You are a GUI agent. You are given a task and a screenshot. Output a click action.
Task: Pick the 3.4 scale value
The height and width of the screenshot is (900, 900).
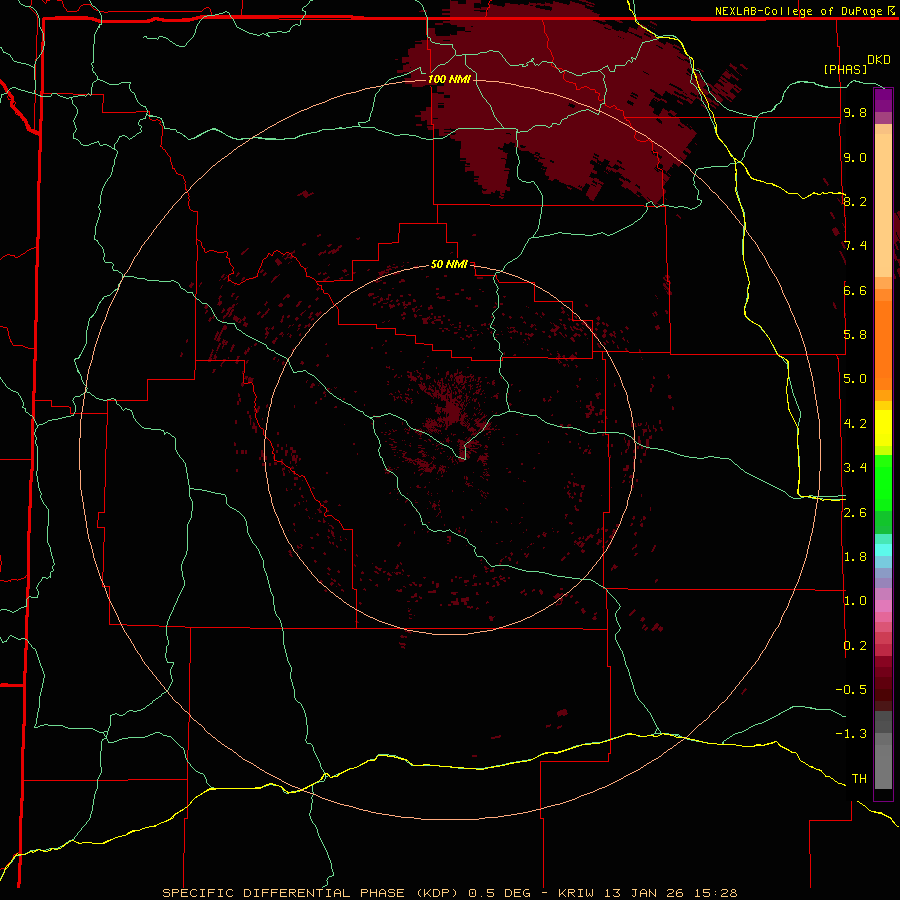point(855,467)
